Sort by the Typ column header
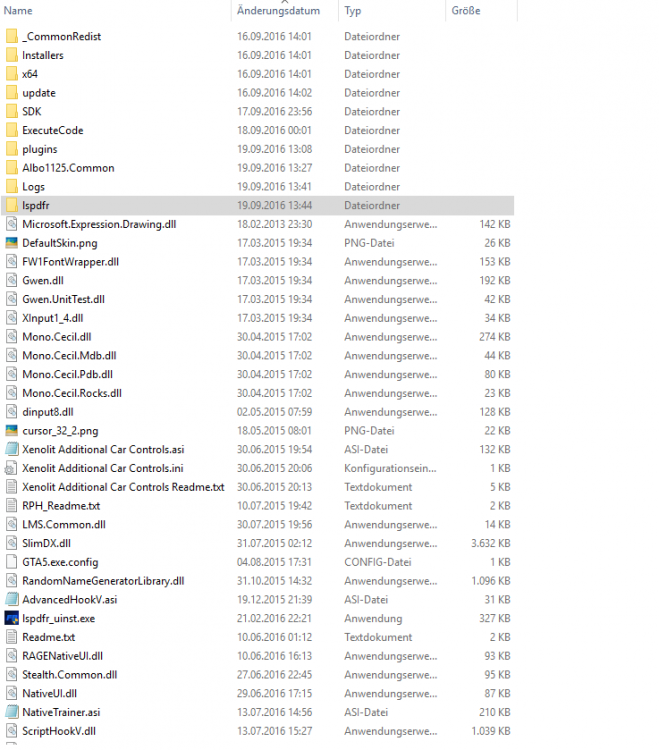 point(352,11)
